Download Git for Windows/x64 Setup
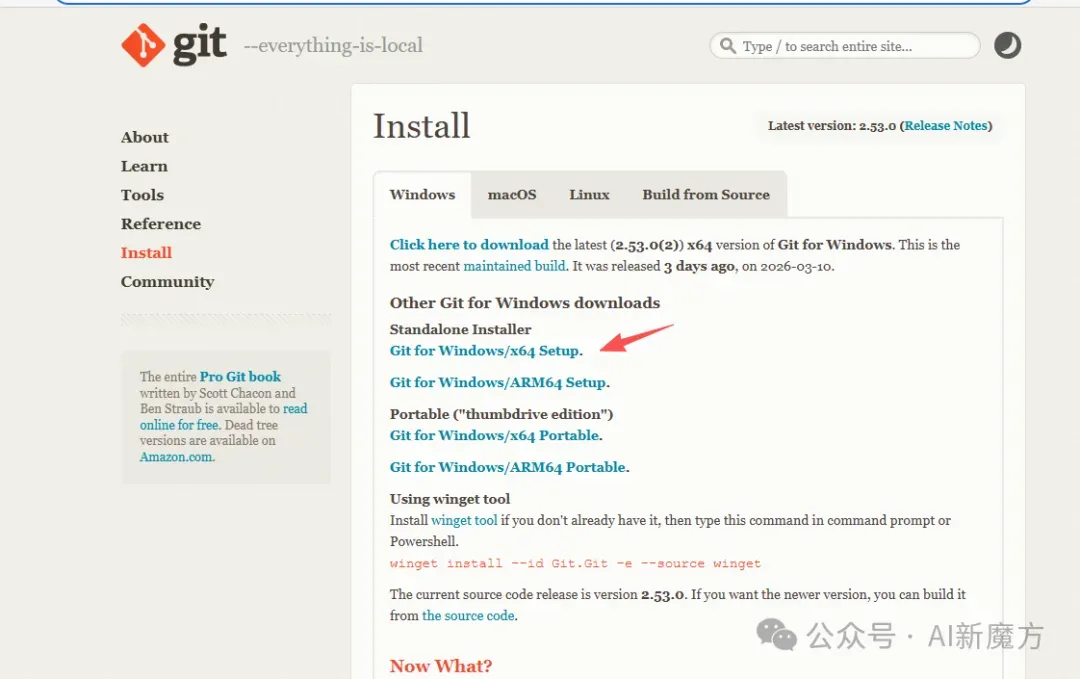 pyautogui.click(x=485, y=351)
